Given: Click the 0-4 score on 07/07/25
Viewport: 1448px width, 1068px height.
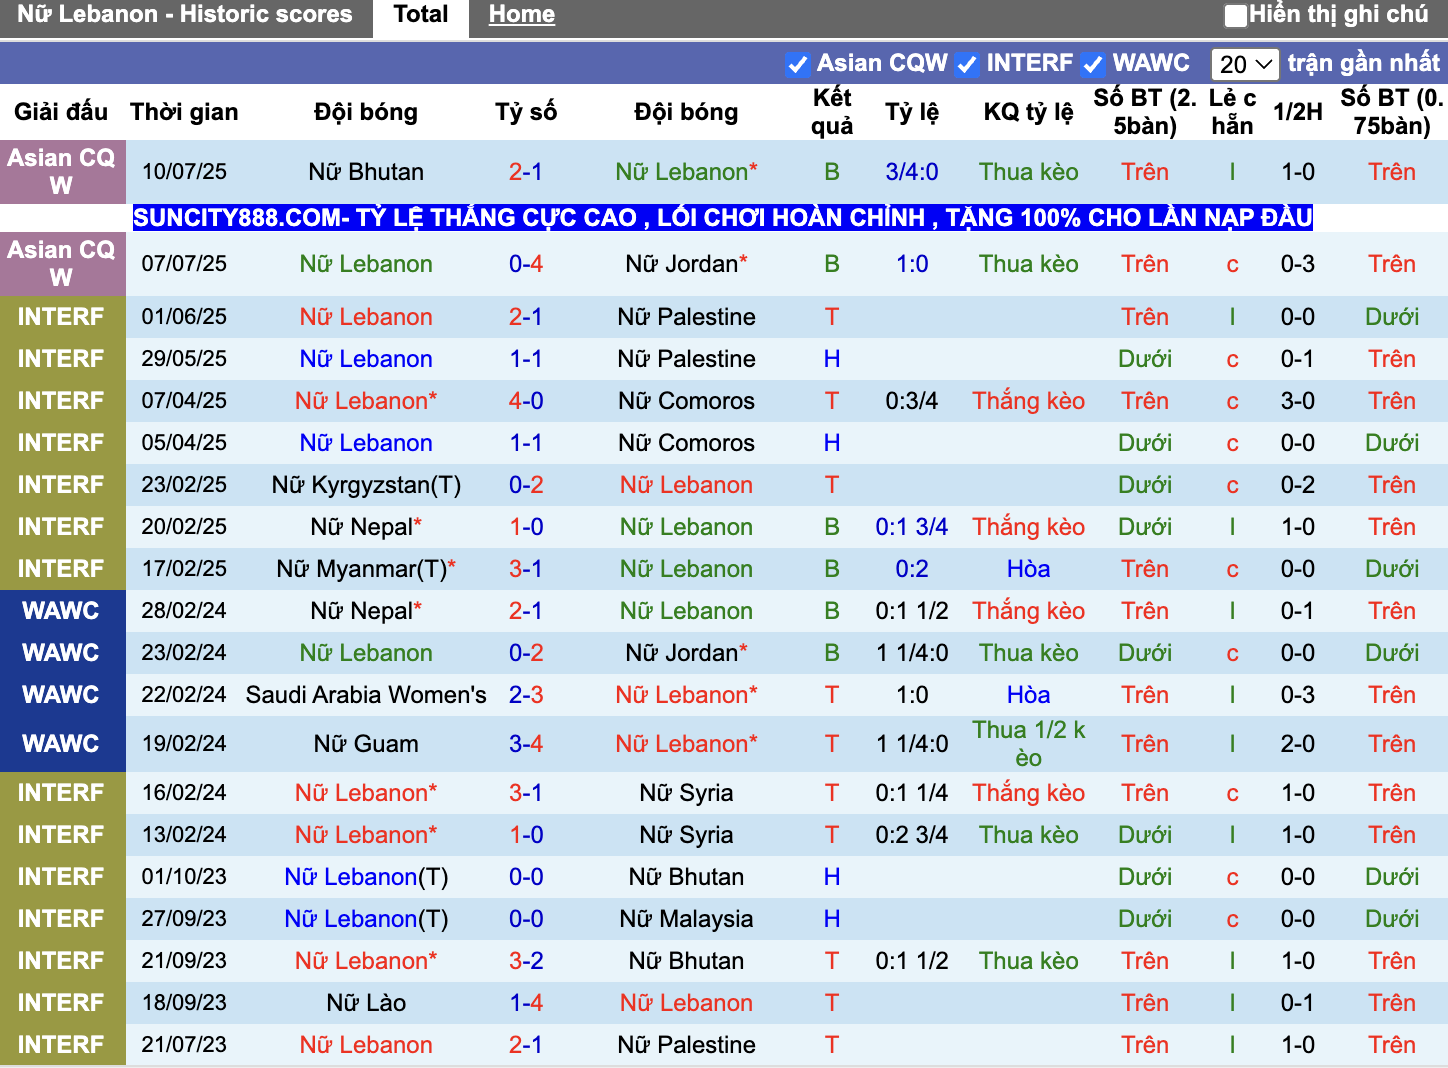Looking at the screenshot, I should pos(526,264).
